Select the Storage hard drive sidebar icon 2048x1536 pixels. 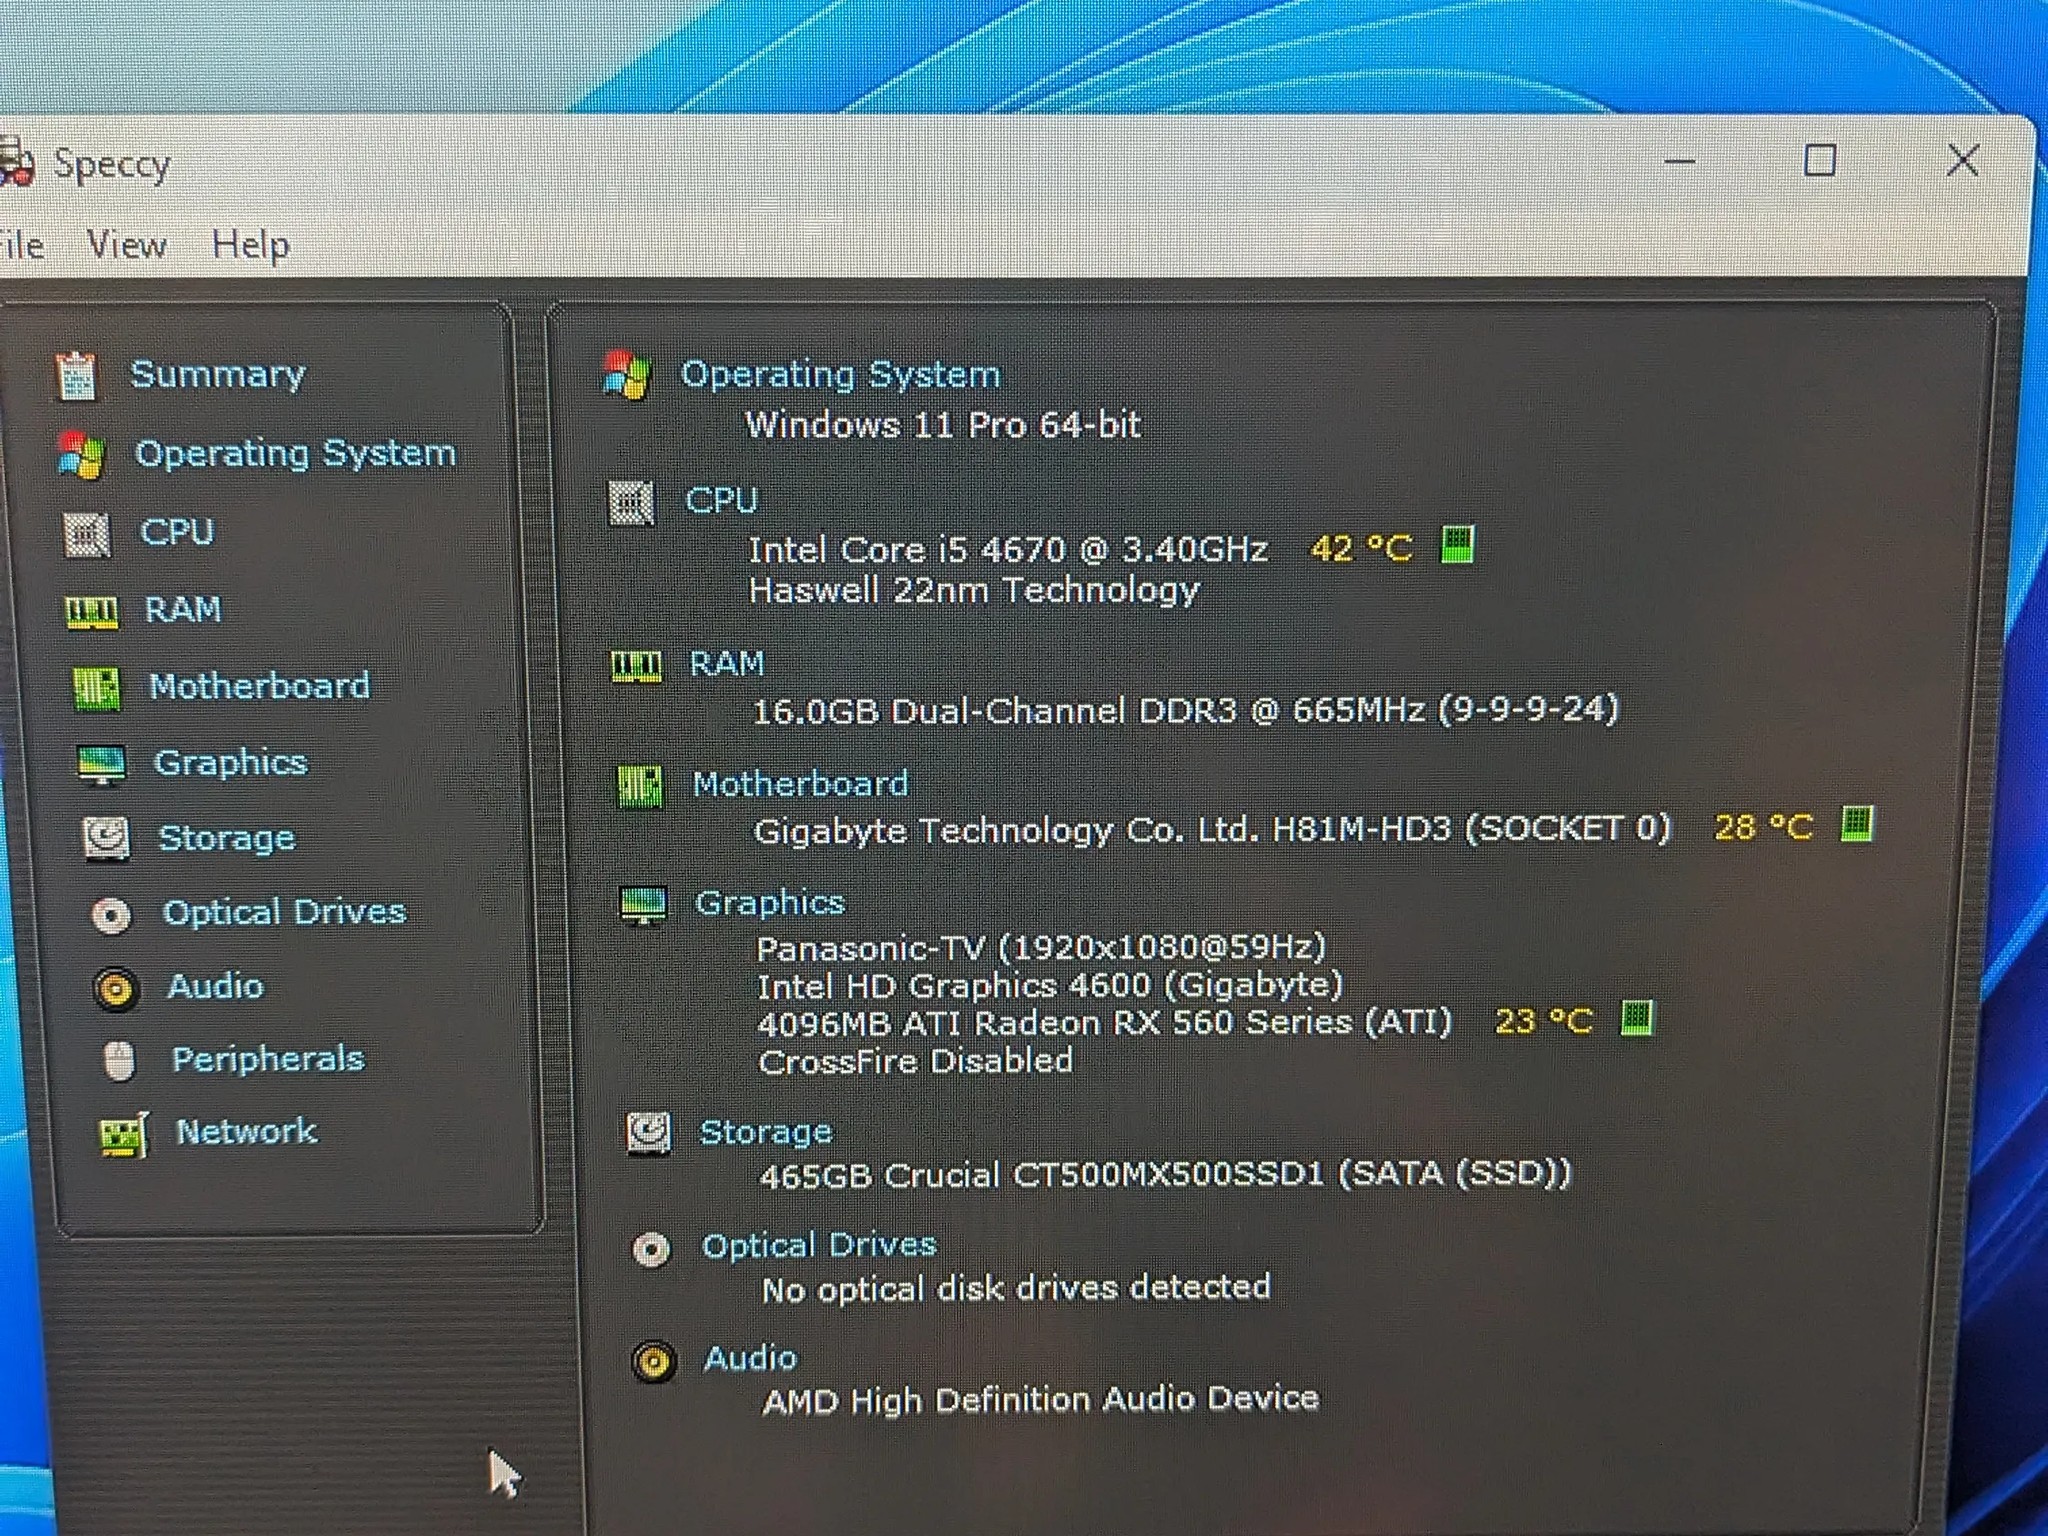(x=106, y=839)
